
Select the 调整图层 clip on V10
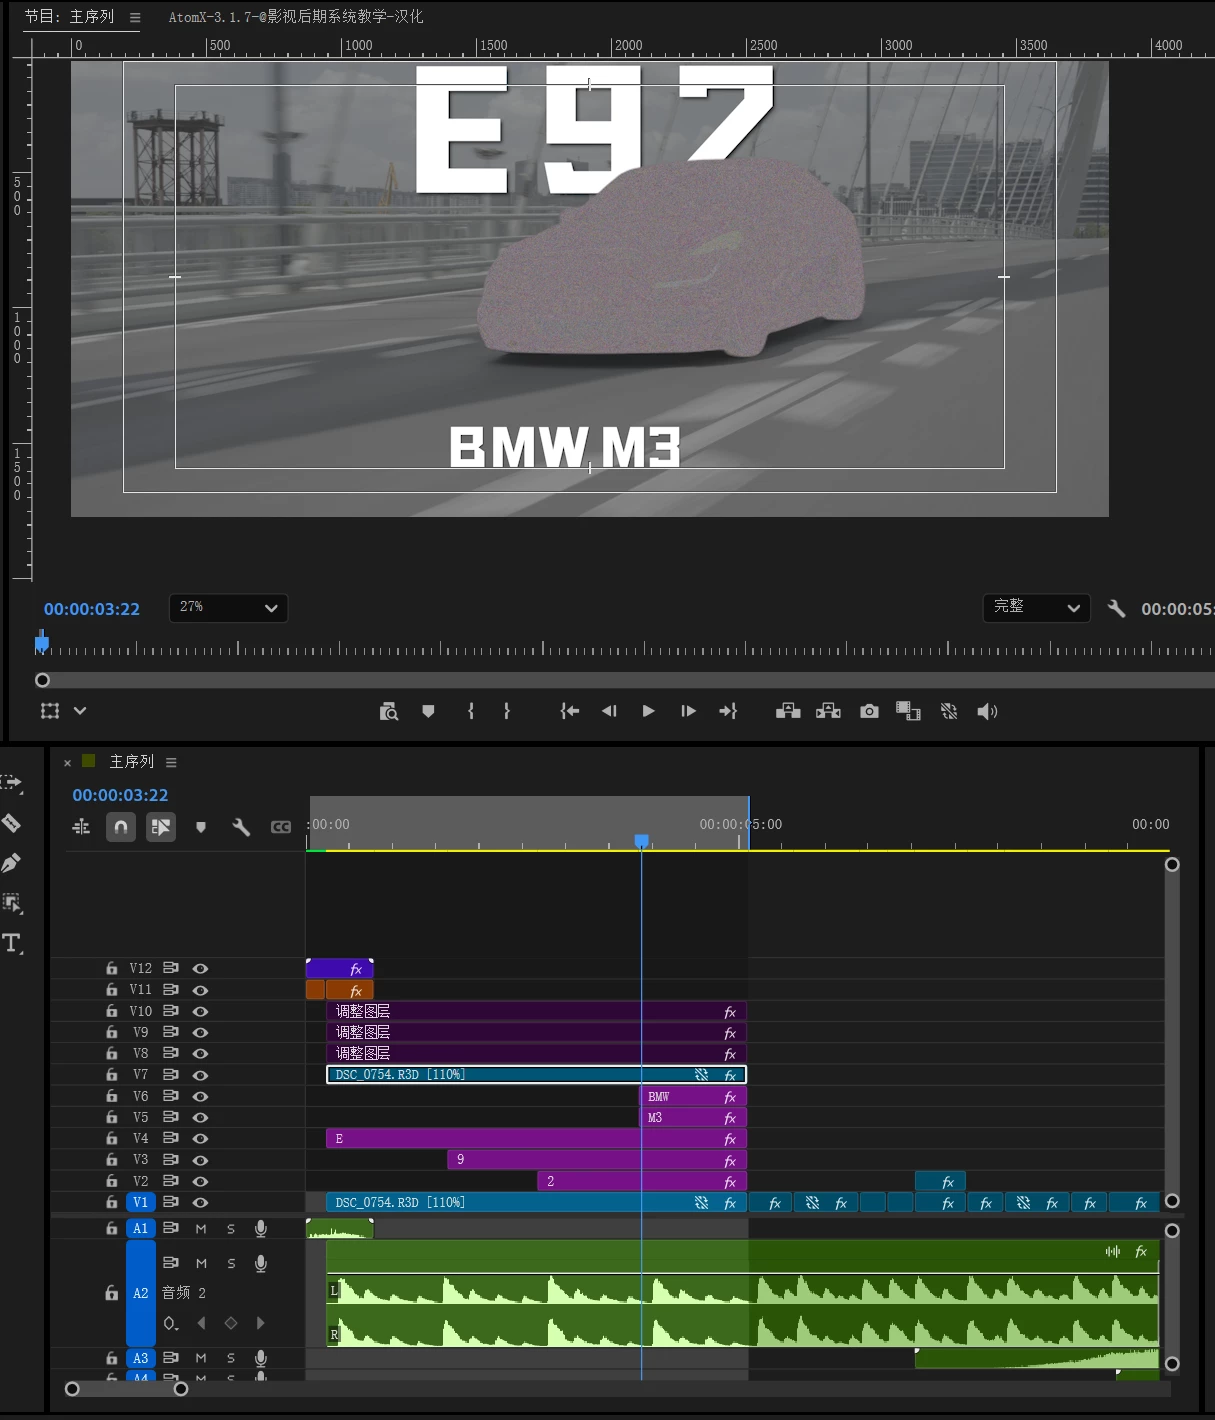click(536, 1011)
